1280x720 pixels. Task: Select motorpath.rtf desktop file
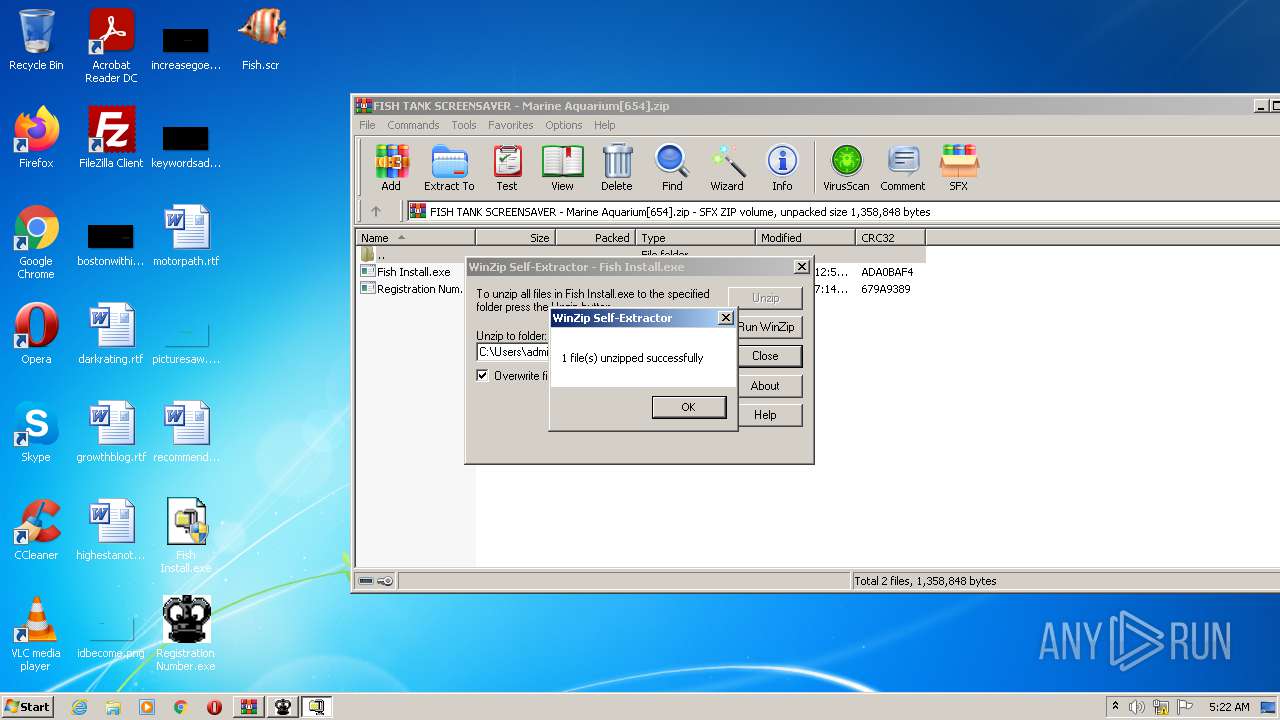click(186, 236)
